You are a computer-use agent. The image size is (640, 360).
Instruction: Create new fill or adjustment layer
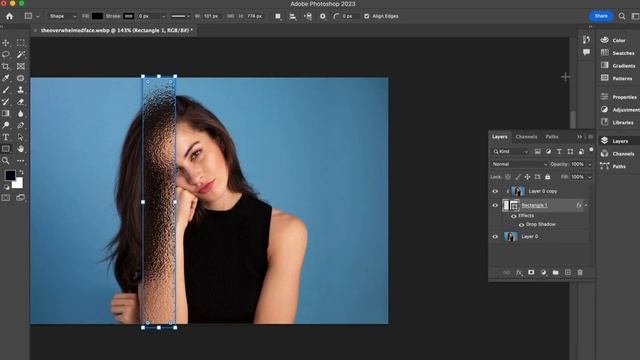coord(543,272)
